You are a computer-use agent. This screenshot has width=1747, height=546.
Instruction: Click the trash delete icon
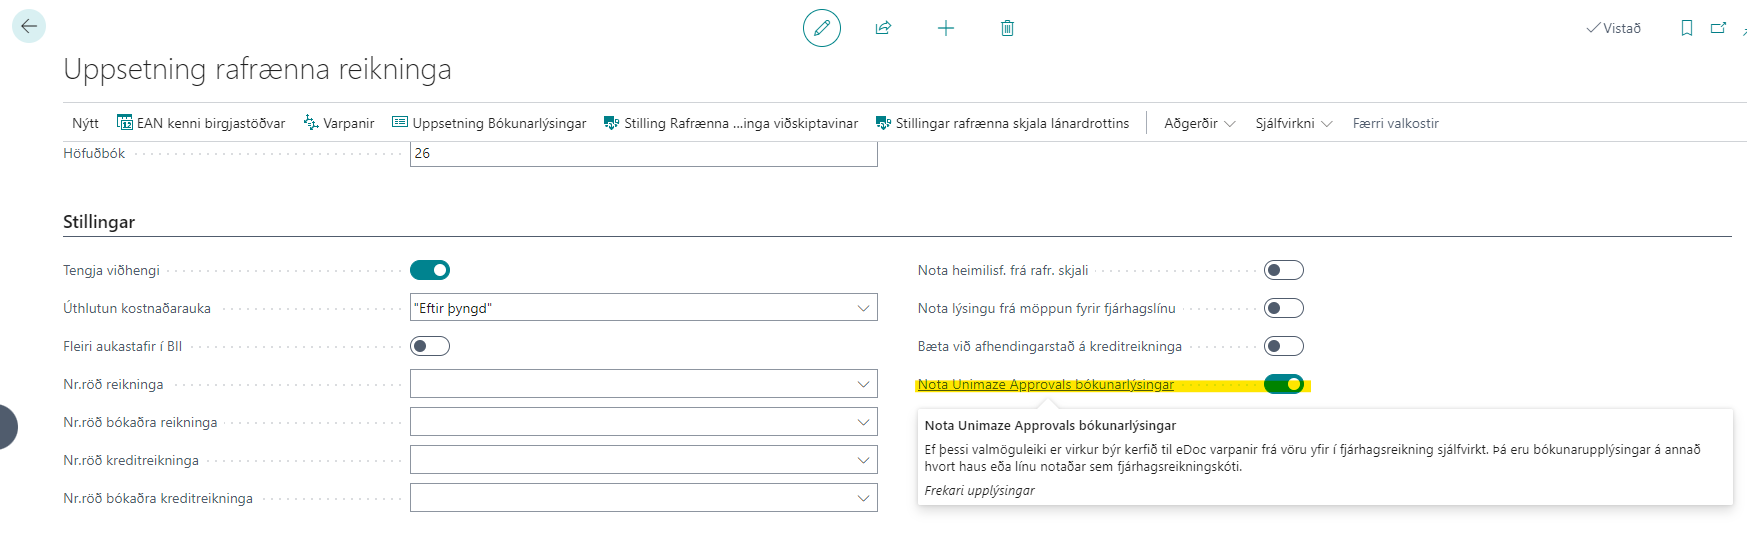coord(1007,28)
